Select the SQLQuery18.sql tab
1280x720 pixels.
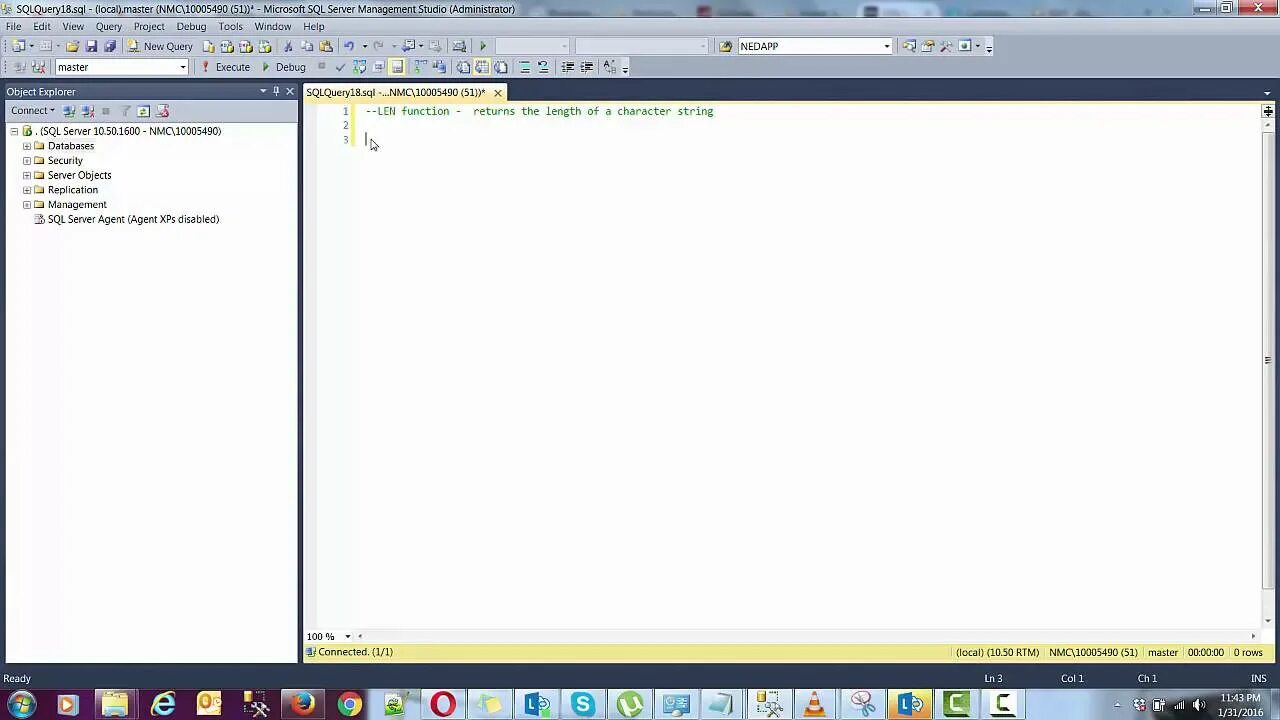pyautogui.click(x=396, y=92)
